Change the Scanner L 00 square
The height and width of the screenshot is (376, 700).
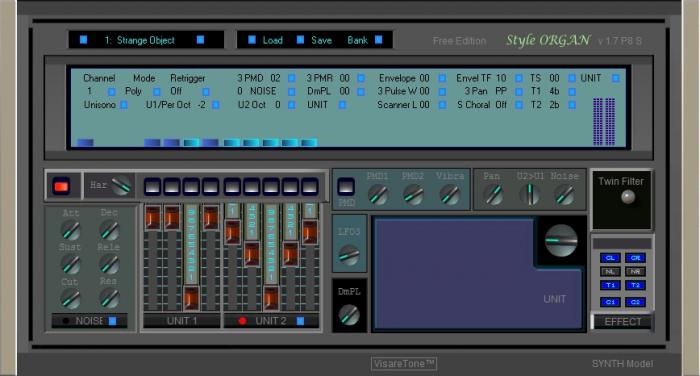click(x=442, y=105)
